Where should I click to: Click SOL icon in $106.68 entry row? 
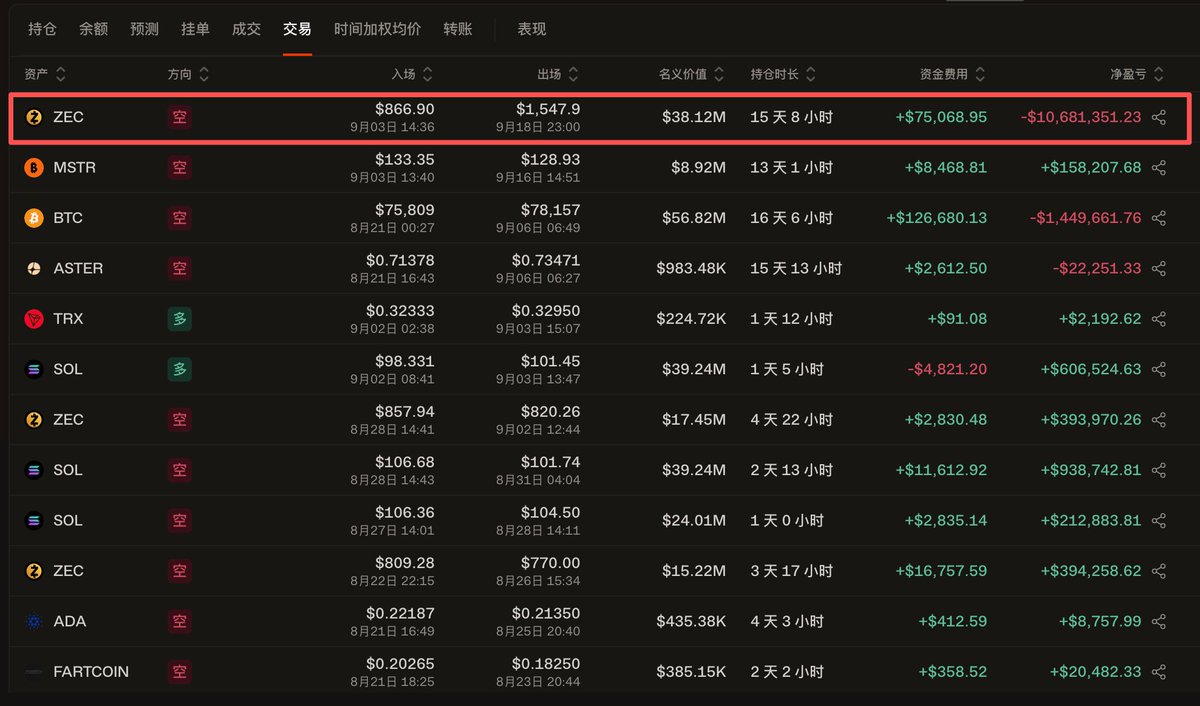(x=34, y=470)
